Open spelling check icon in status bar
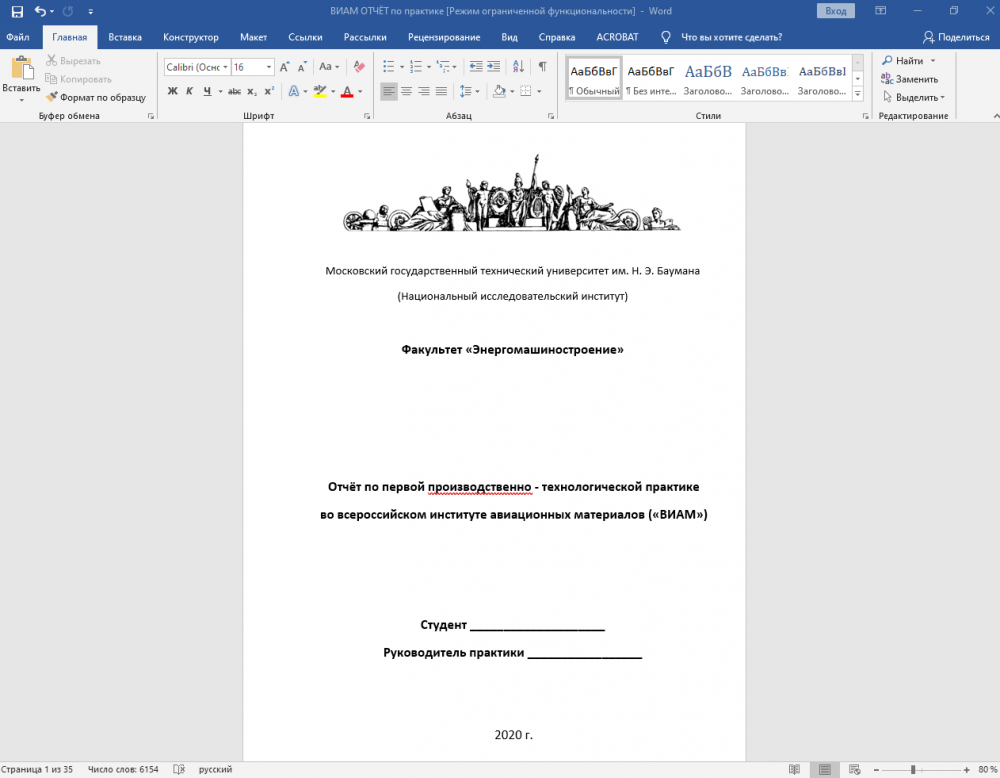Screen dimensions: 1000x778 click(179, 770)
